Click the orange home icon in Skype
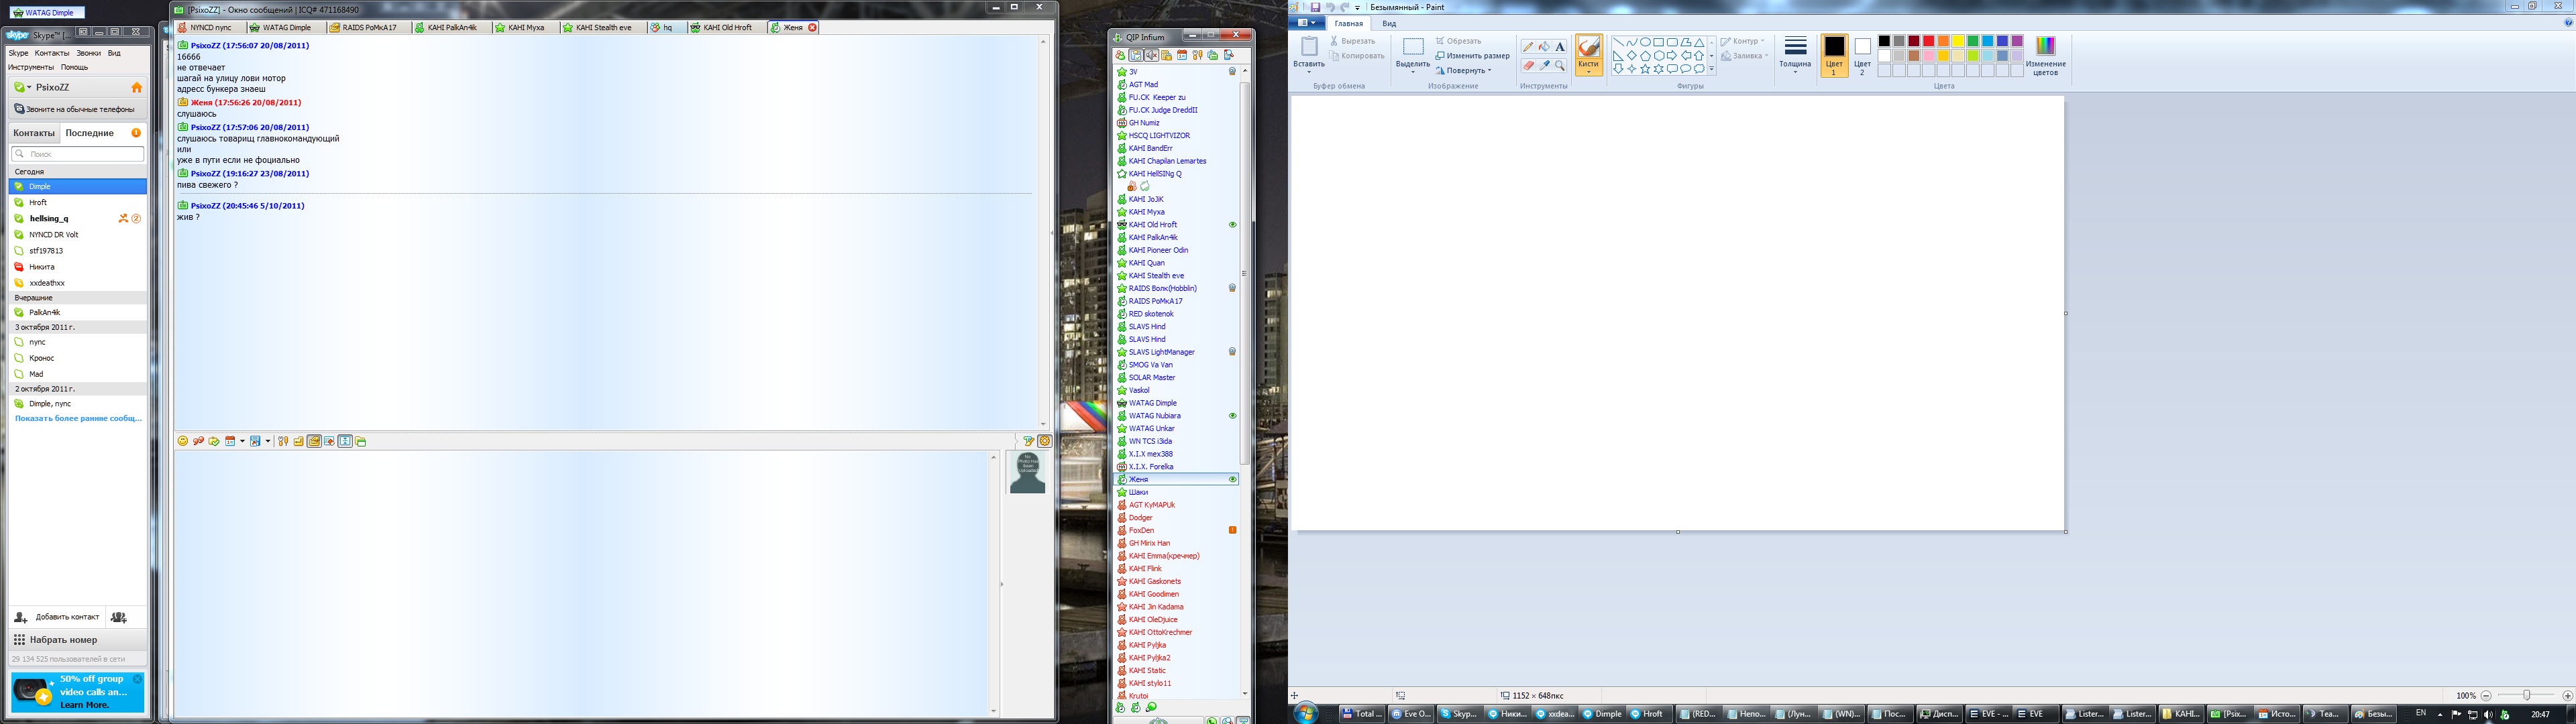Viewport: 2576px width, 724px height. [x=137, y=87]
